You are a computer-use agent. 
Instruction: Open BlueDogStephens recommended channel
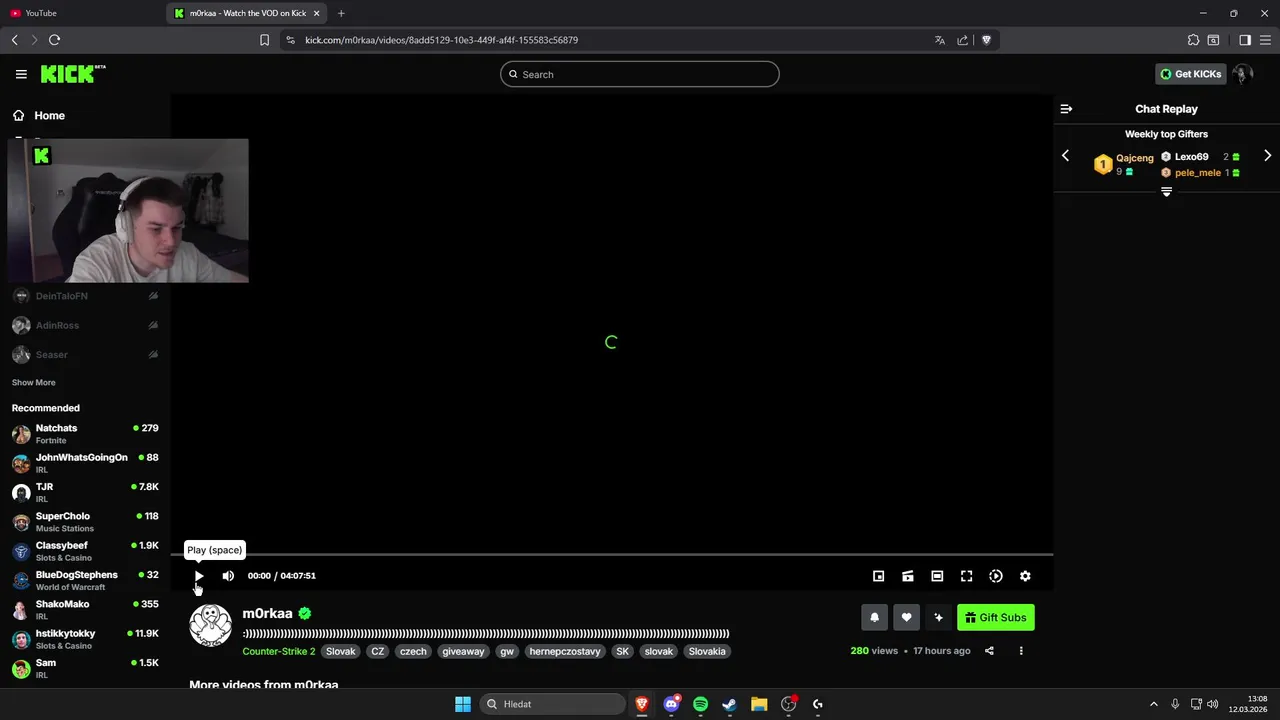point(85,580)
